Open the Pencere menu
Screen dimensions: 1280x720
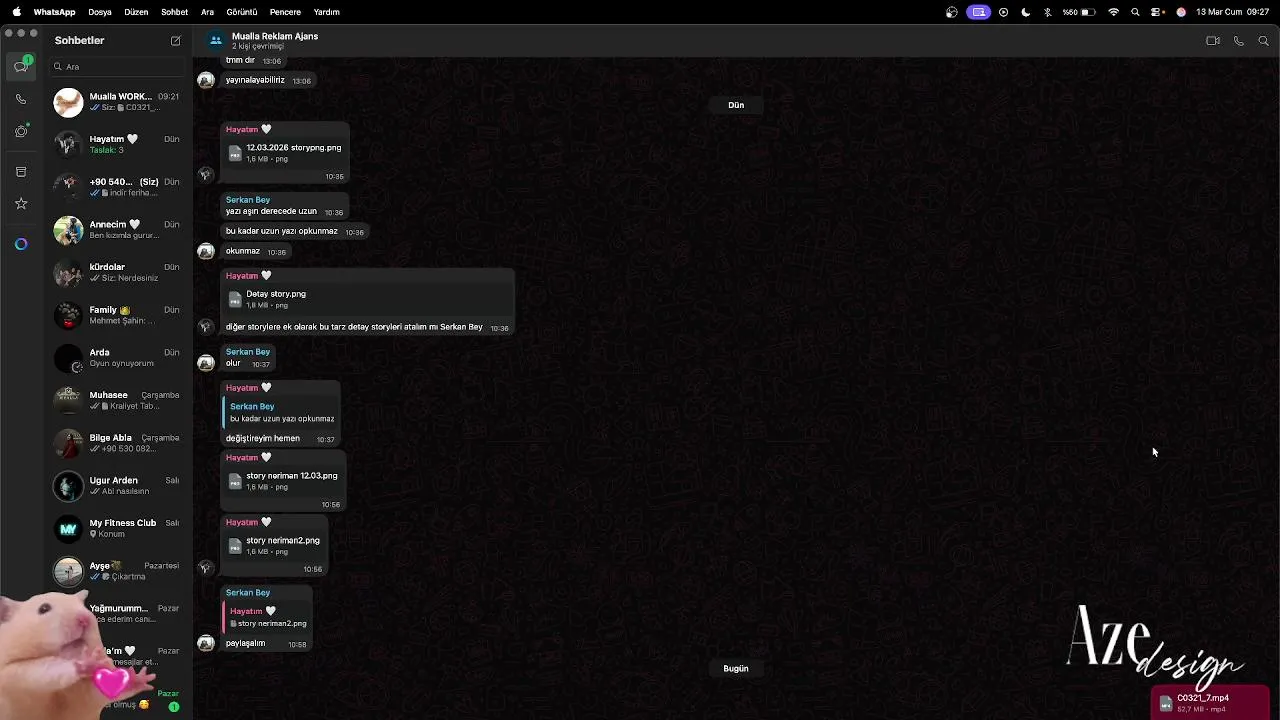click(x=285, y=12)
